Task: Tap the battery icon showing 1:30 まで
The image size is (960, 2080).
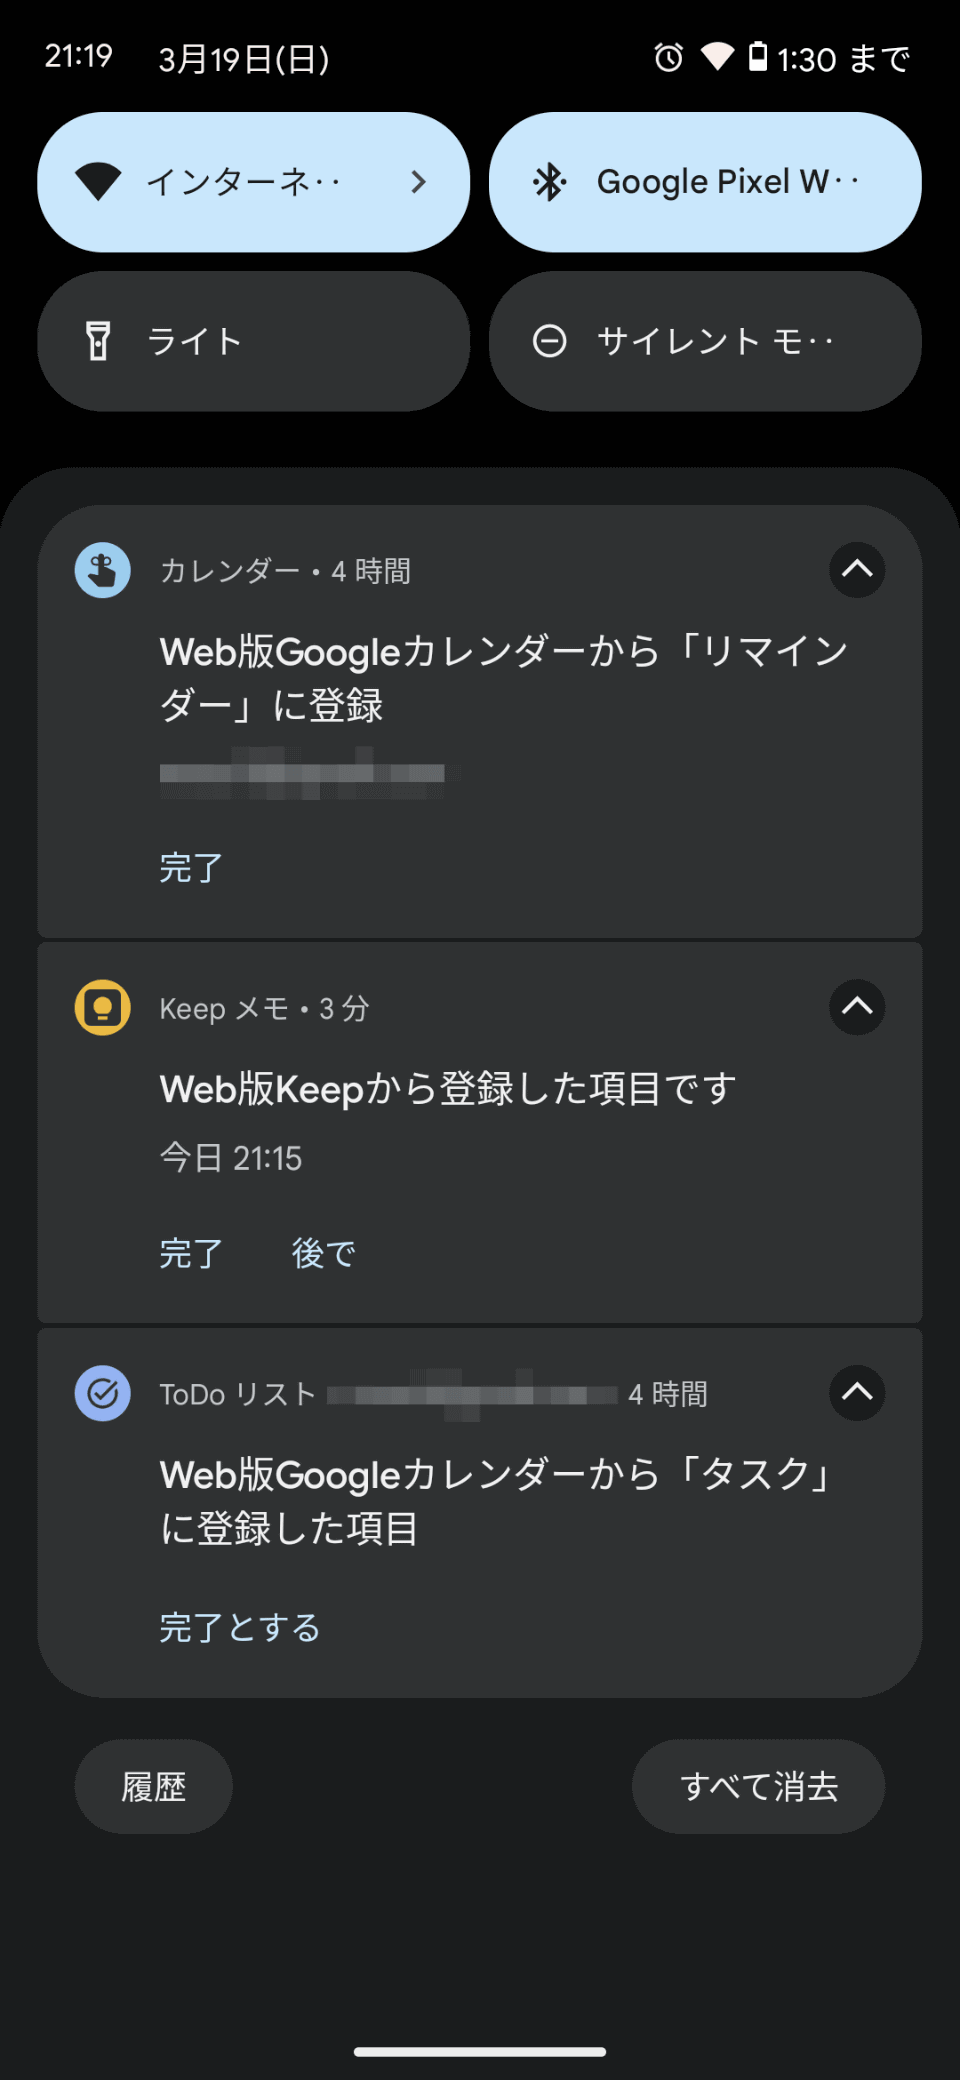Action: (758, 58)
